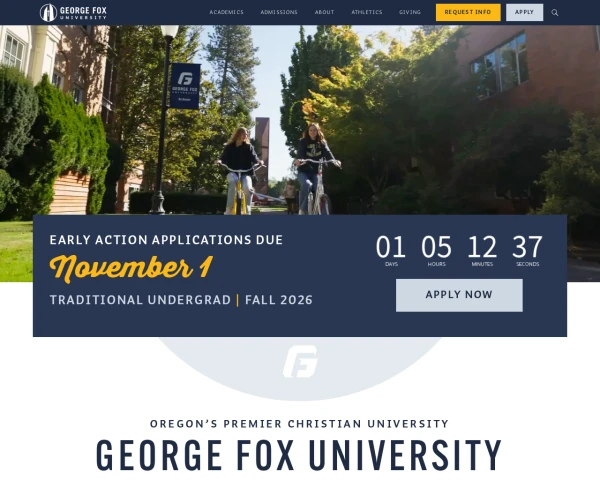Click the GF emblem in the gray circle
The image size is (600, 480).
tap(300, 361)
